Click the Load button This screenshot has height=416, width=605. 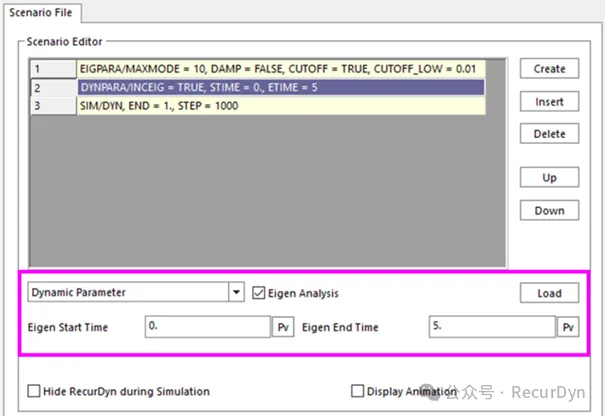click(549, 294)
